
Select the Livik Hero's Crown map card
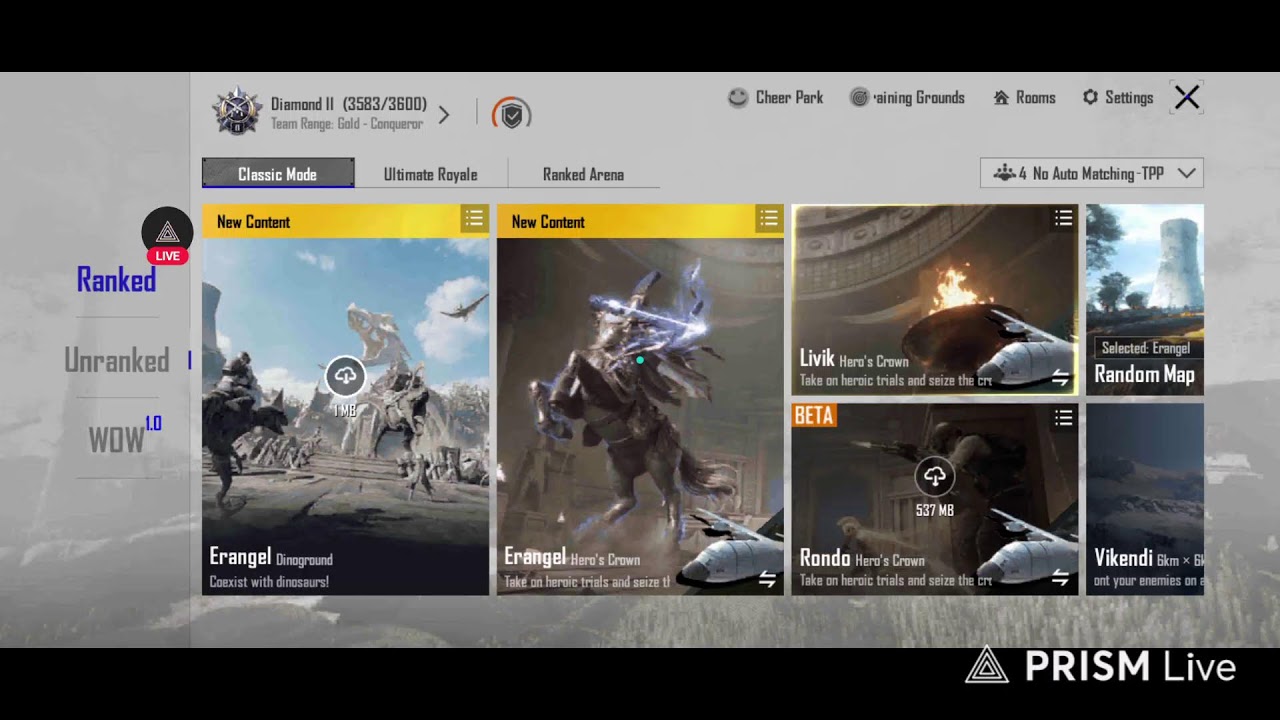[x=935, y=300]
